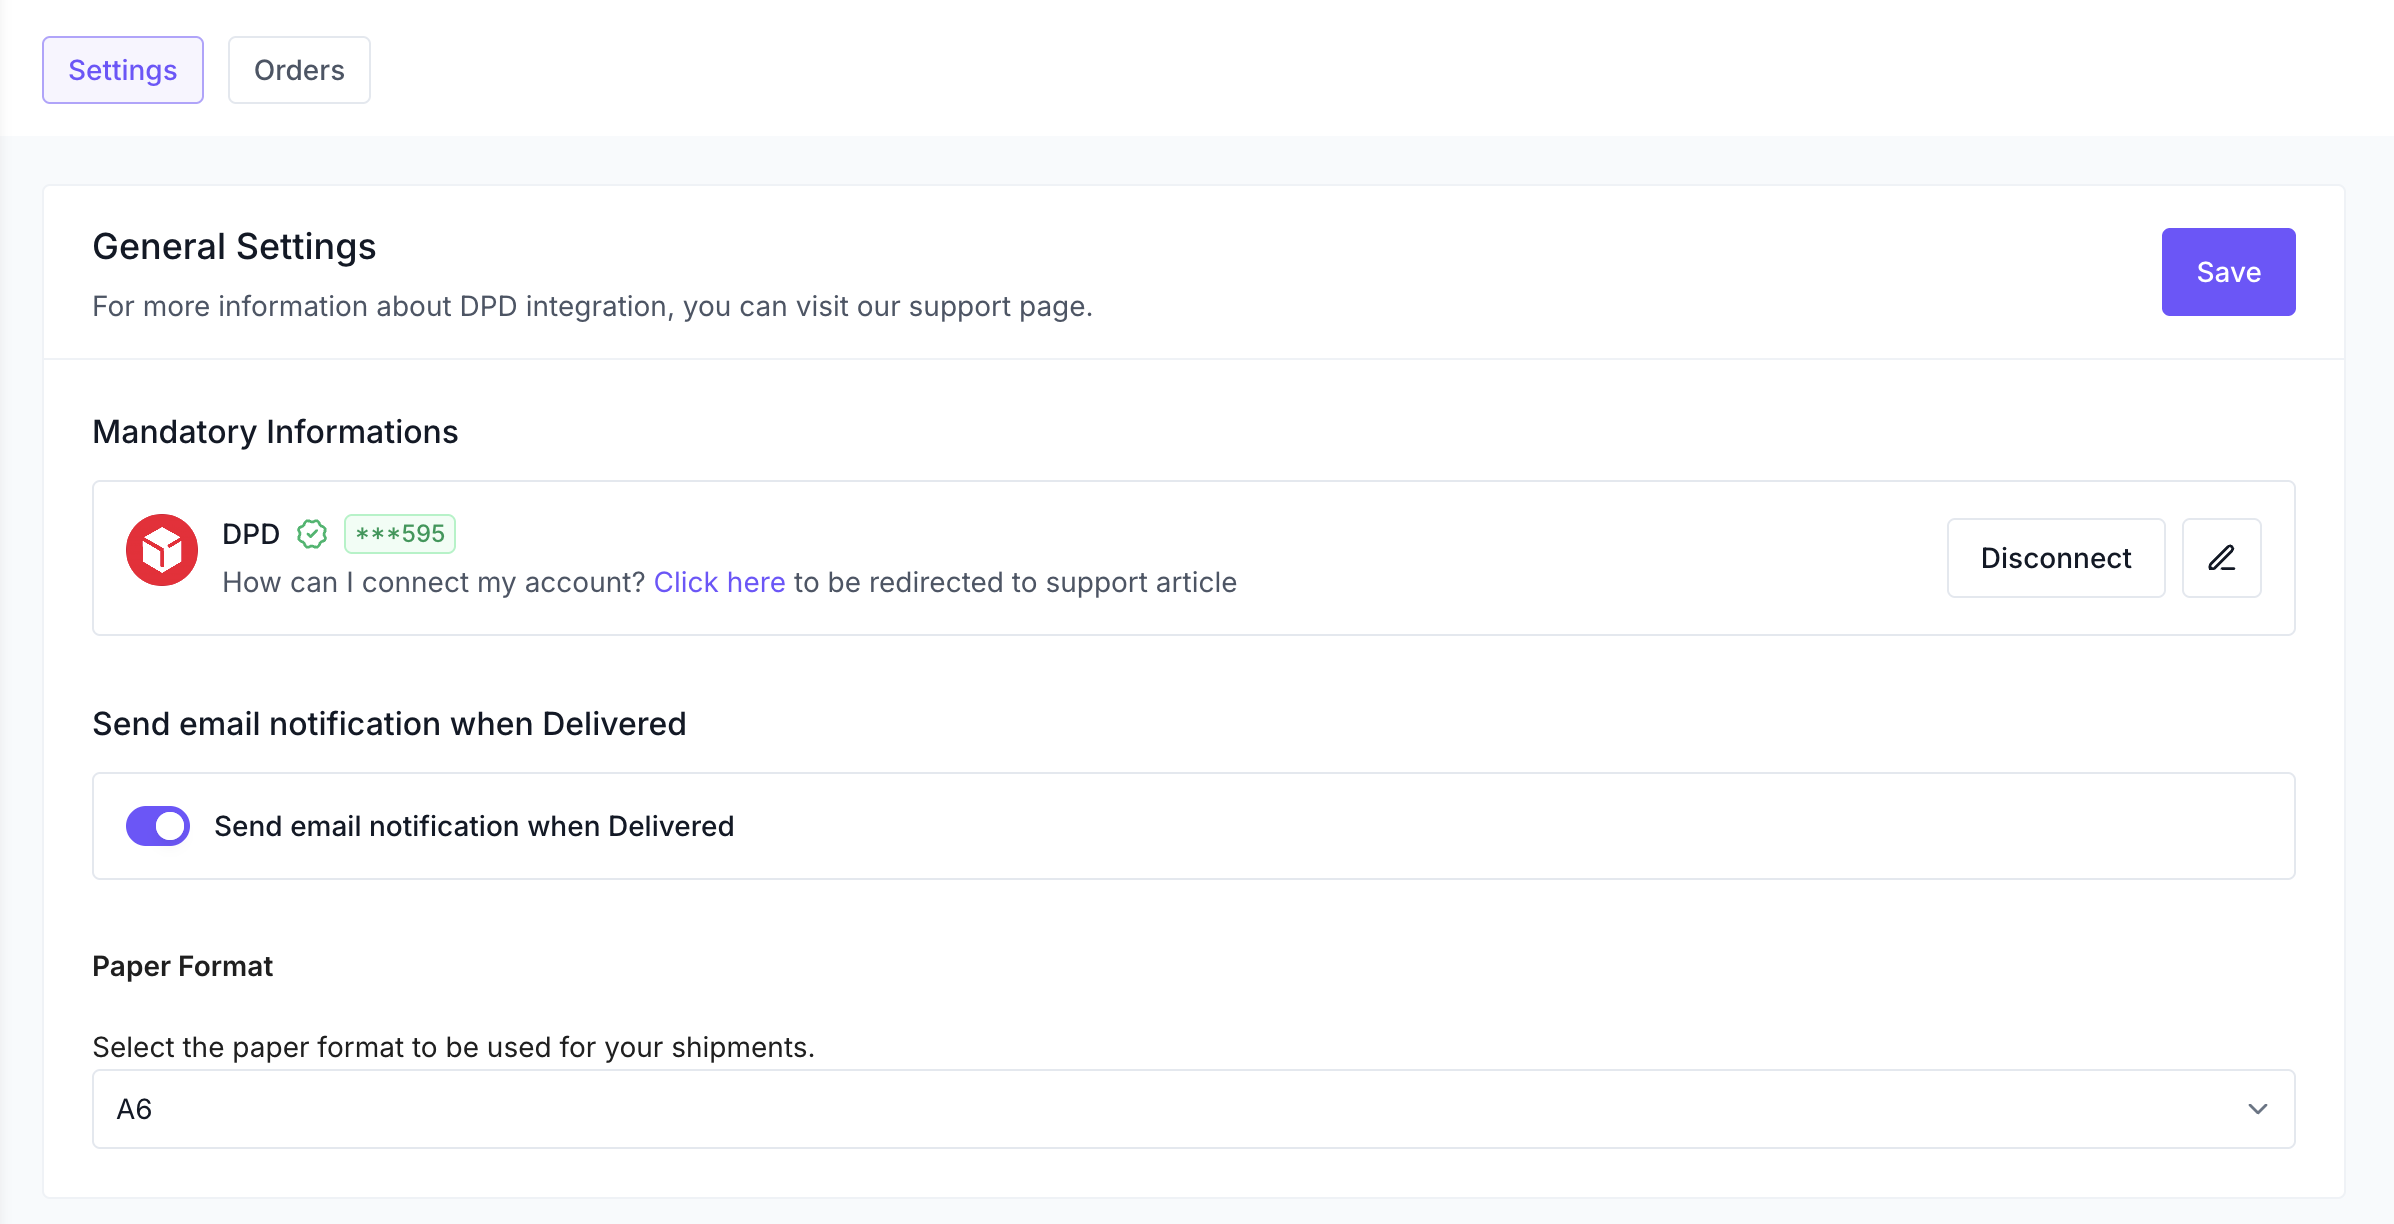Viewport: 2394px width, 1224px height.
Task: Click the paper format dropdown chevron
Action: point(2258,1109)
